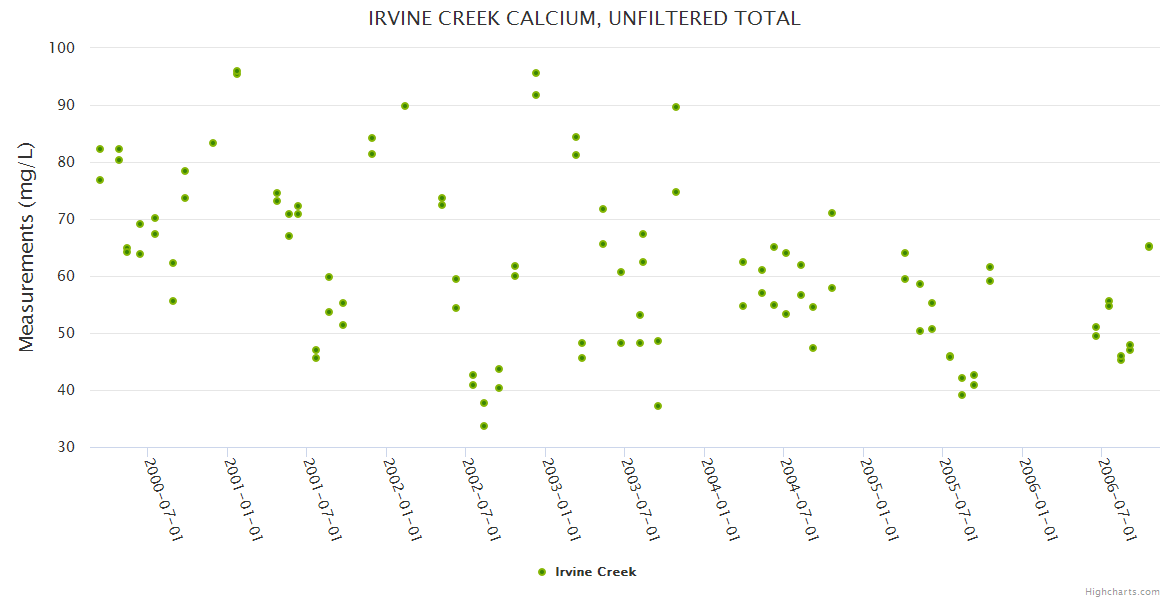
Task: Click the rightmost data point near 65 mg/L
Action: [x=1149, y=246]
